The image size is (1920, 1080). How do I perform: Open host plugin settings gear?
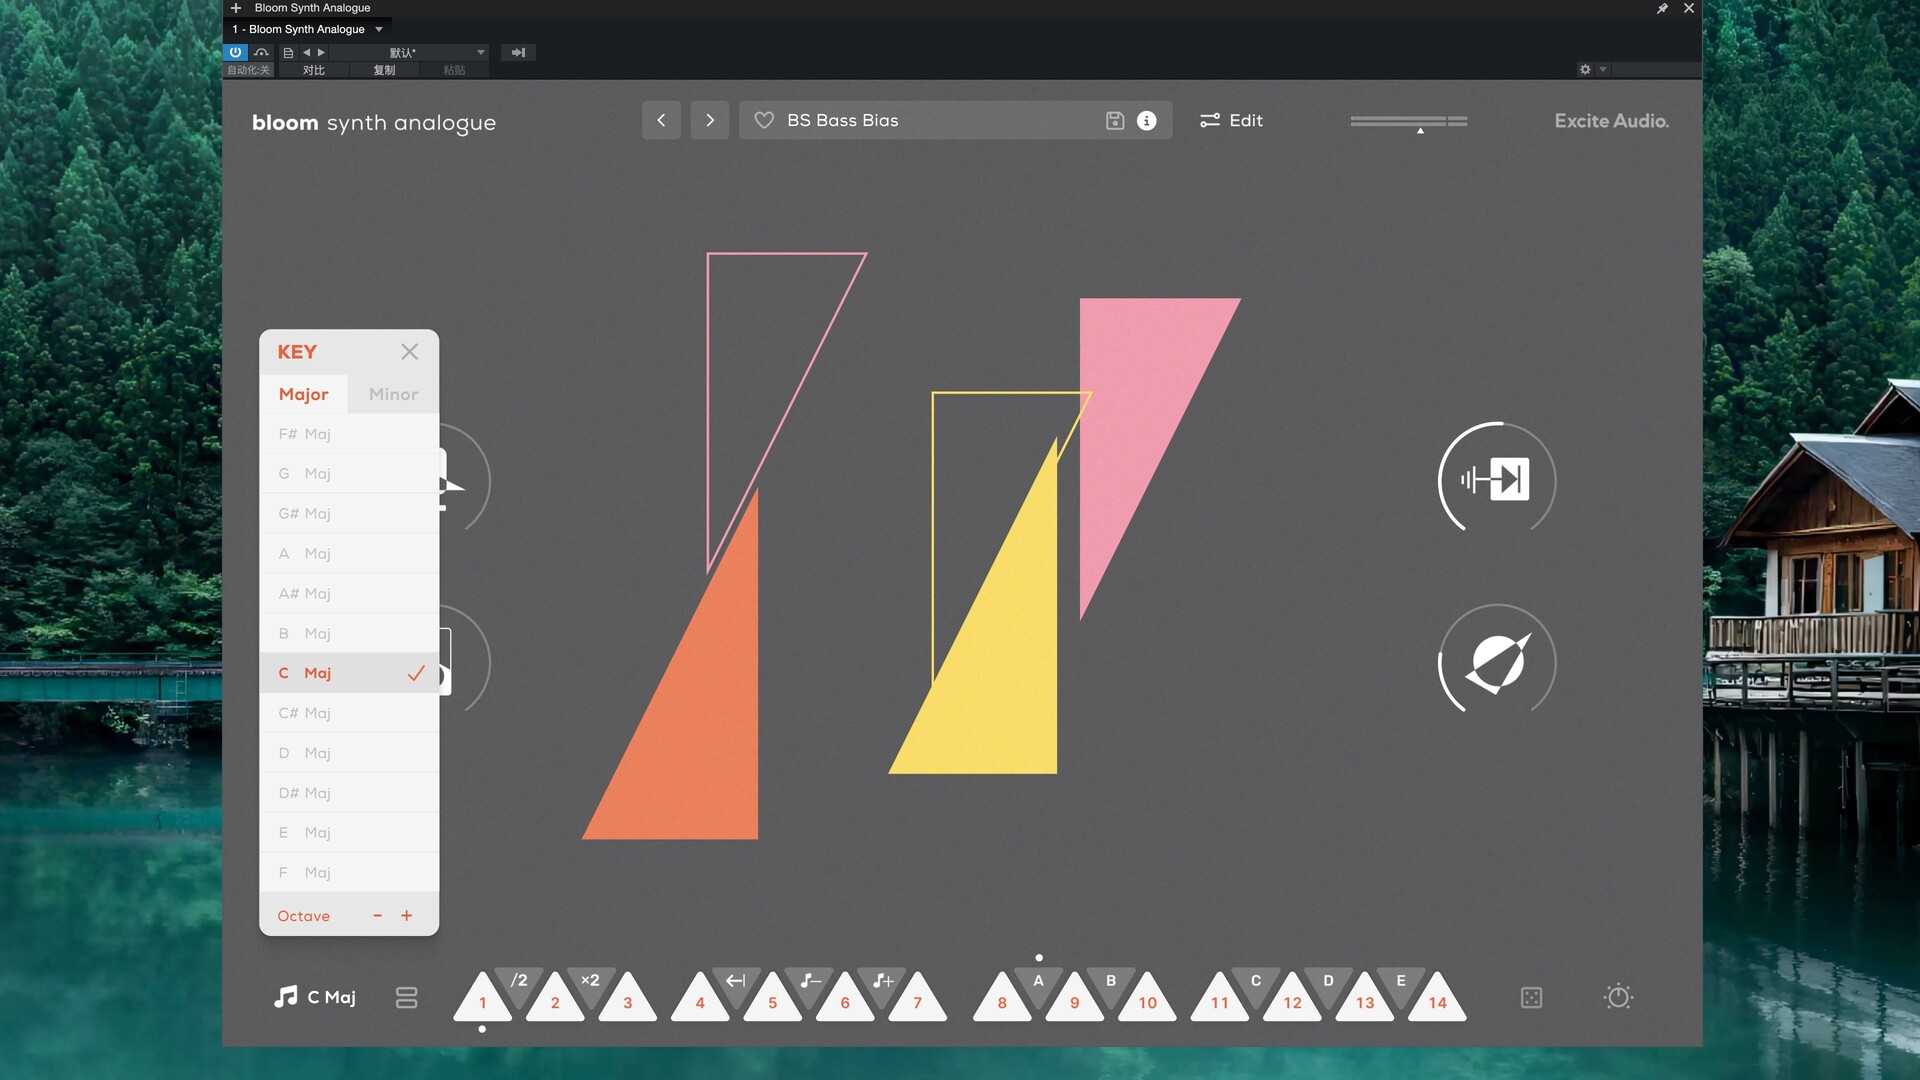(1585, 69)
